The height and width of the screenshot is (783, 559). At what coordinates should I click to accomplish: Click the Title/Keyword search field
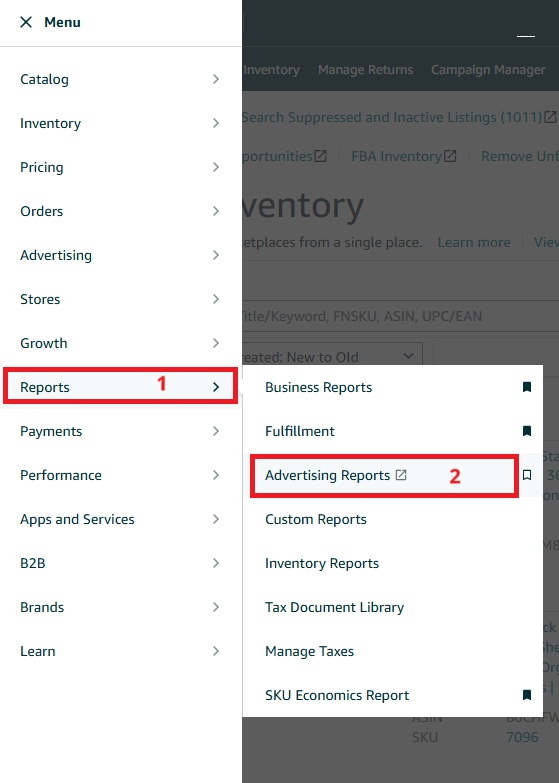401,316
